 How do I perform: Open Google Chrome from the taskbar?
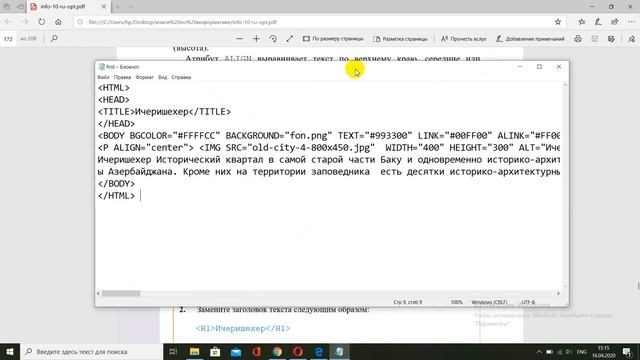[277, 351]
